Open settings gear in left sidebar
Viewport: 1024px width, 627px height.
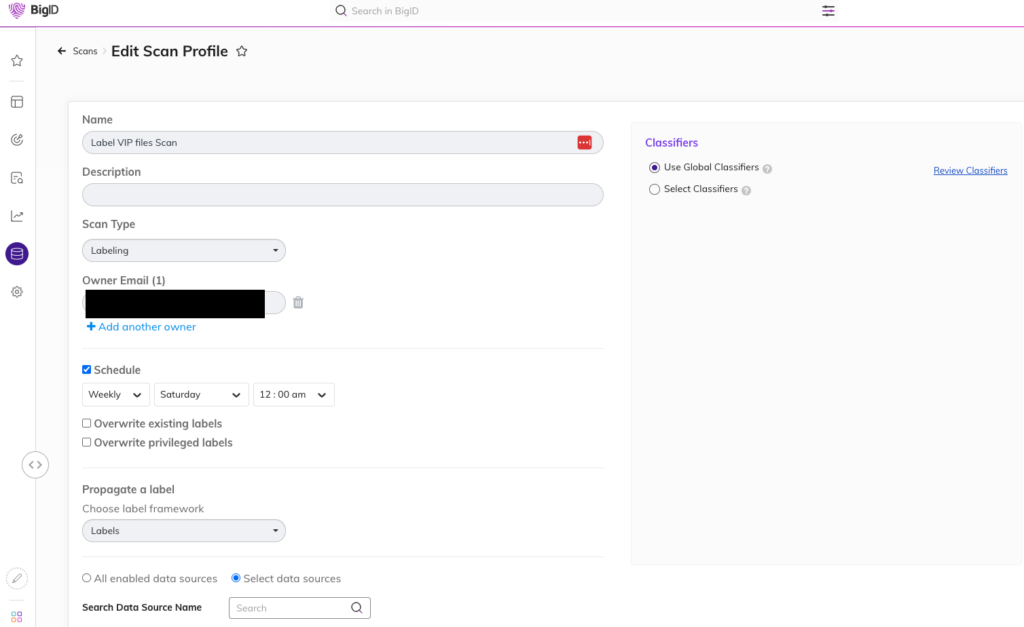[x=17, y=292]
